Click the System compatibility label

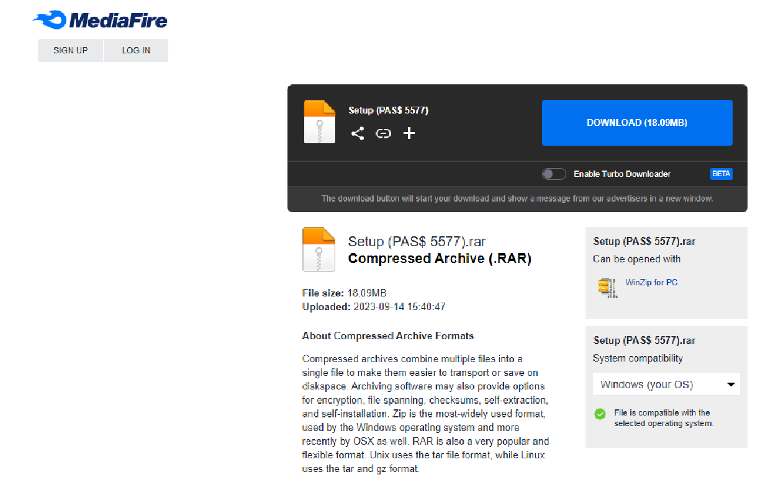pos(638,358)
